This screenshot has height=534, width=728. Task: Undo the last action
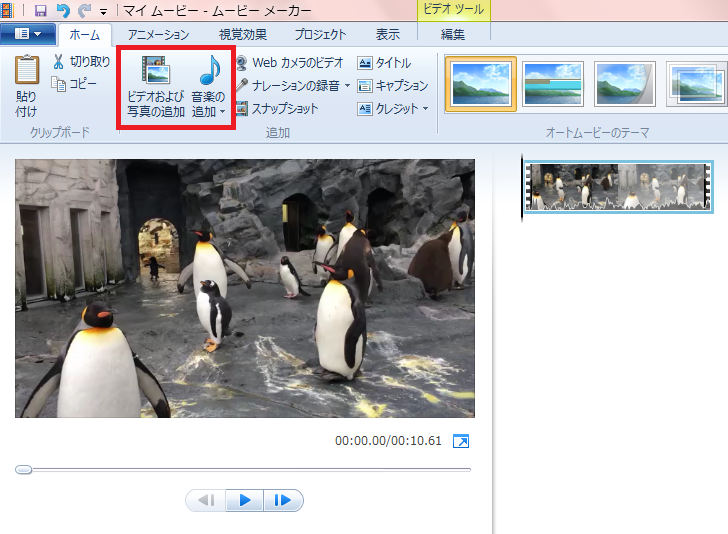point(63,10)
